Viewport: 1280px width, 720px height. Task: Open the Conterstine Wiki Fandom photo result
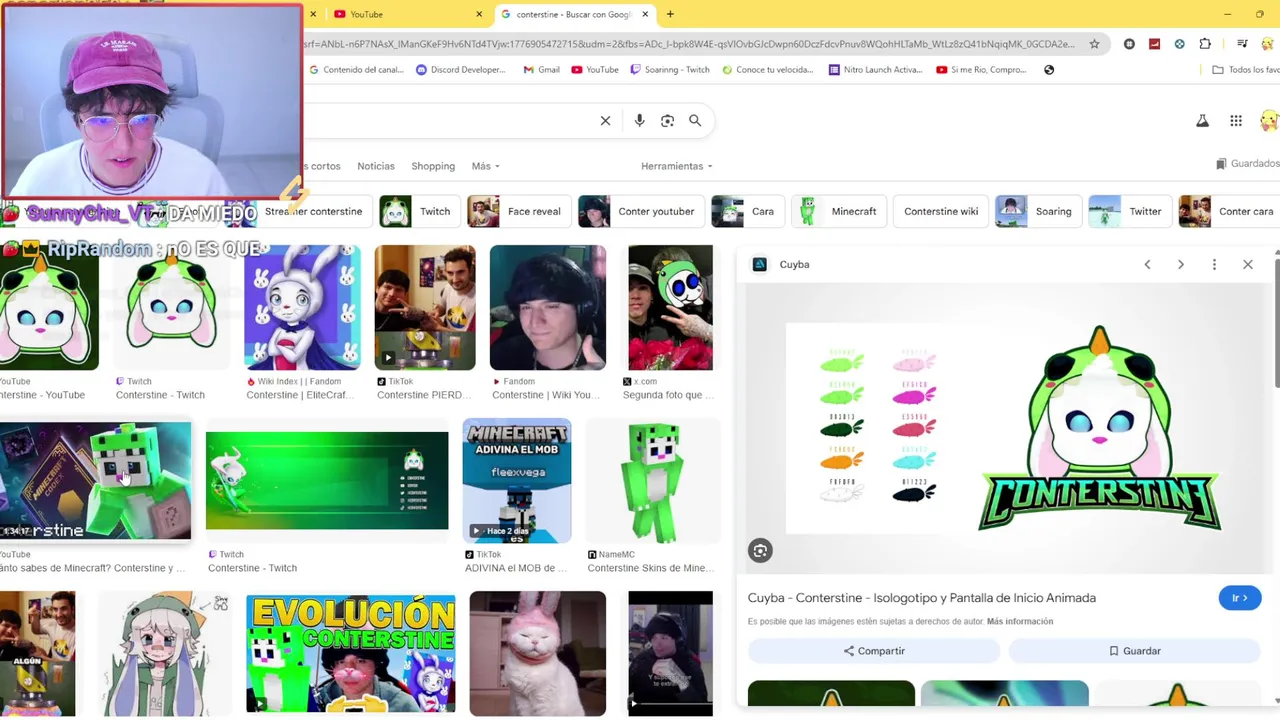pos(548,308)
